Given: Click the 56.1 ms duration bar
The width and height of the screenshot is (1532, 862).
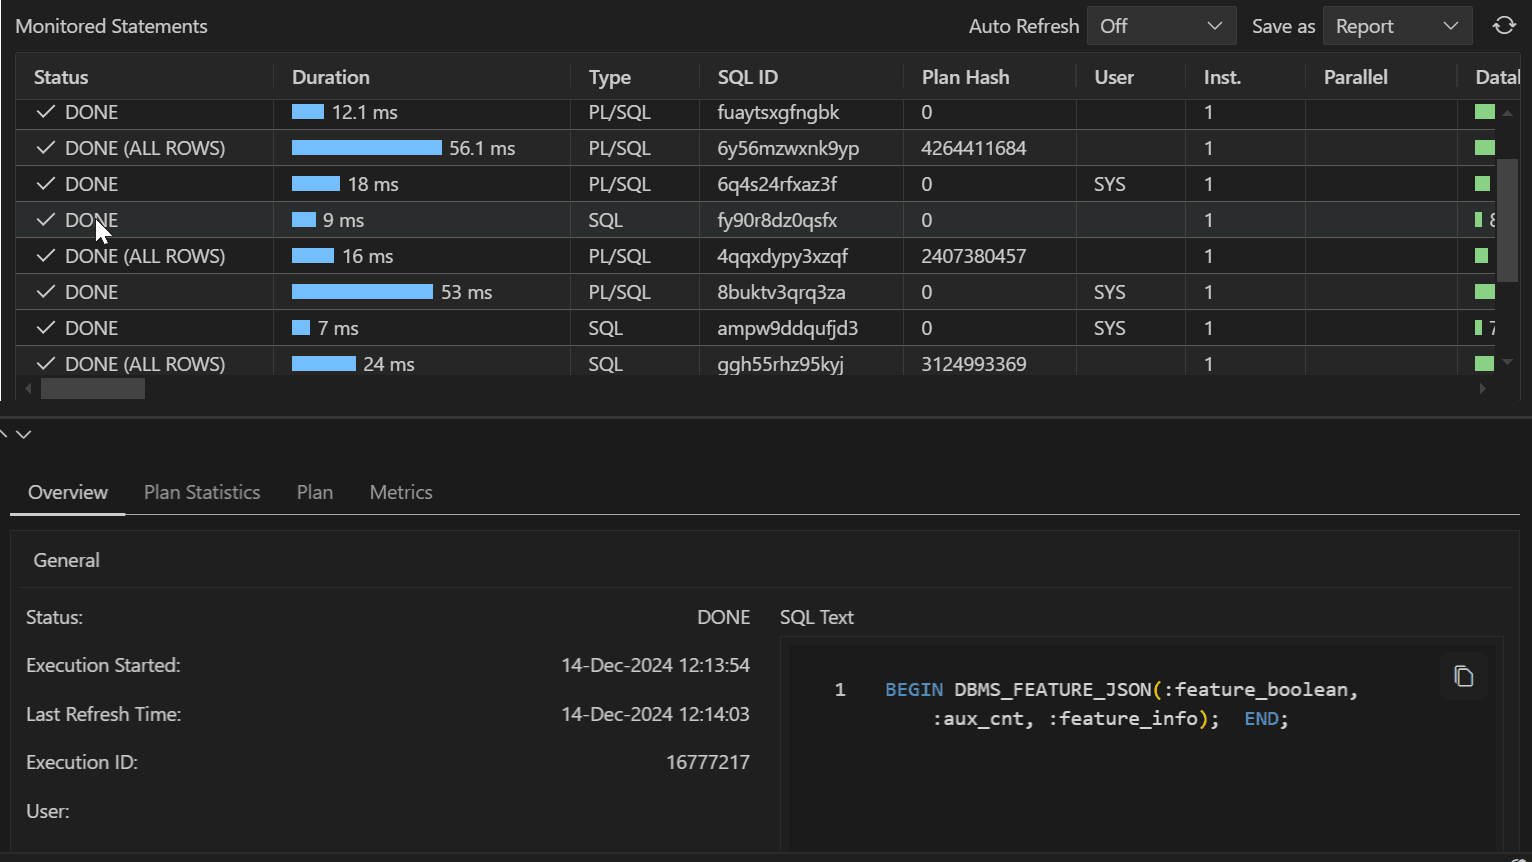Looking at the screenshot, I should pyautogui.click(x=366, y=148).
